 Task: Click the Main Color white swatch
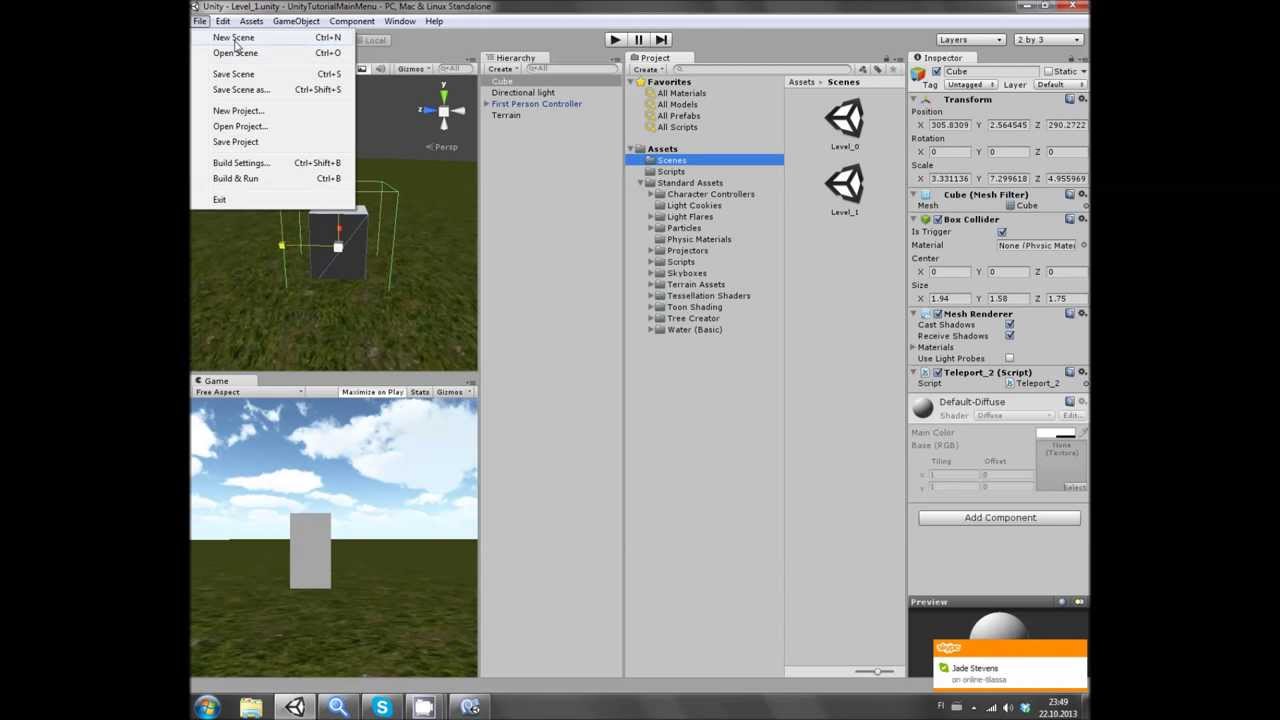coord(1056,433)
